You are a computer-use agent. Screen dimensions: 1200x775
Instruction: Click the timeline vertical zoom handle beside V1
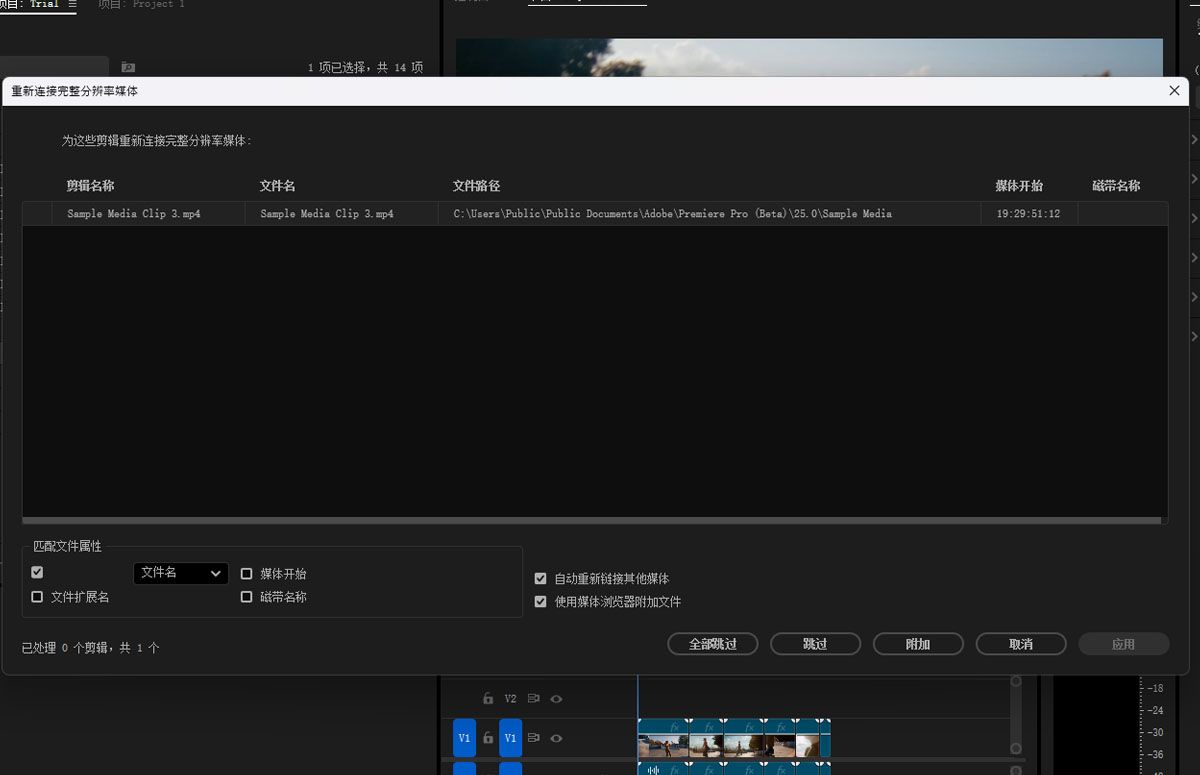pos(1016,748)
